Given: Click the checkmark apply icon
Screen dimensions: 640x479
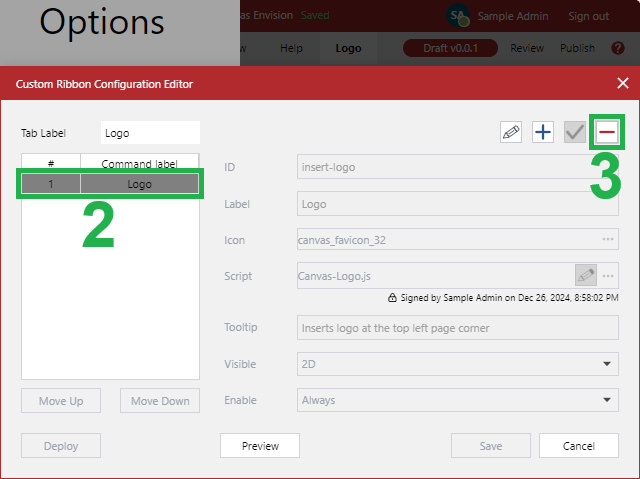Looking at the screenshot, I should (x=574, y=133).
